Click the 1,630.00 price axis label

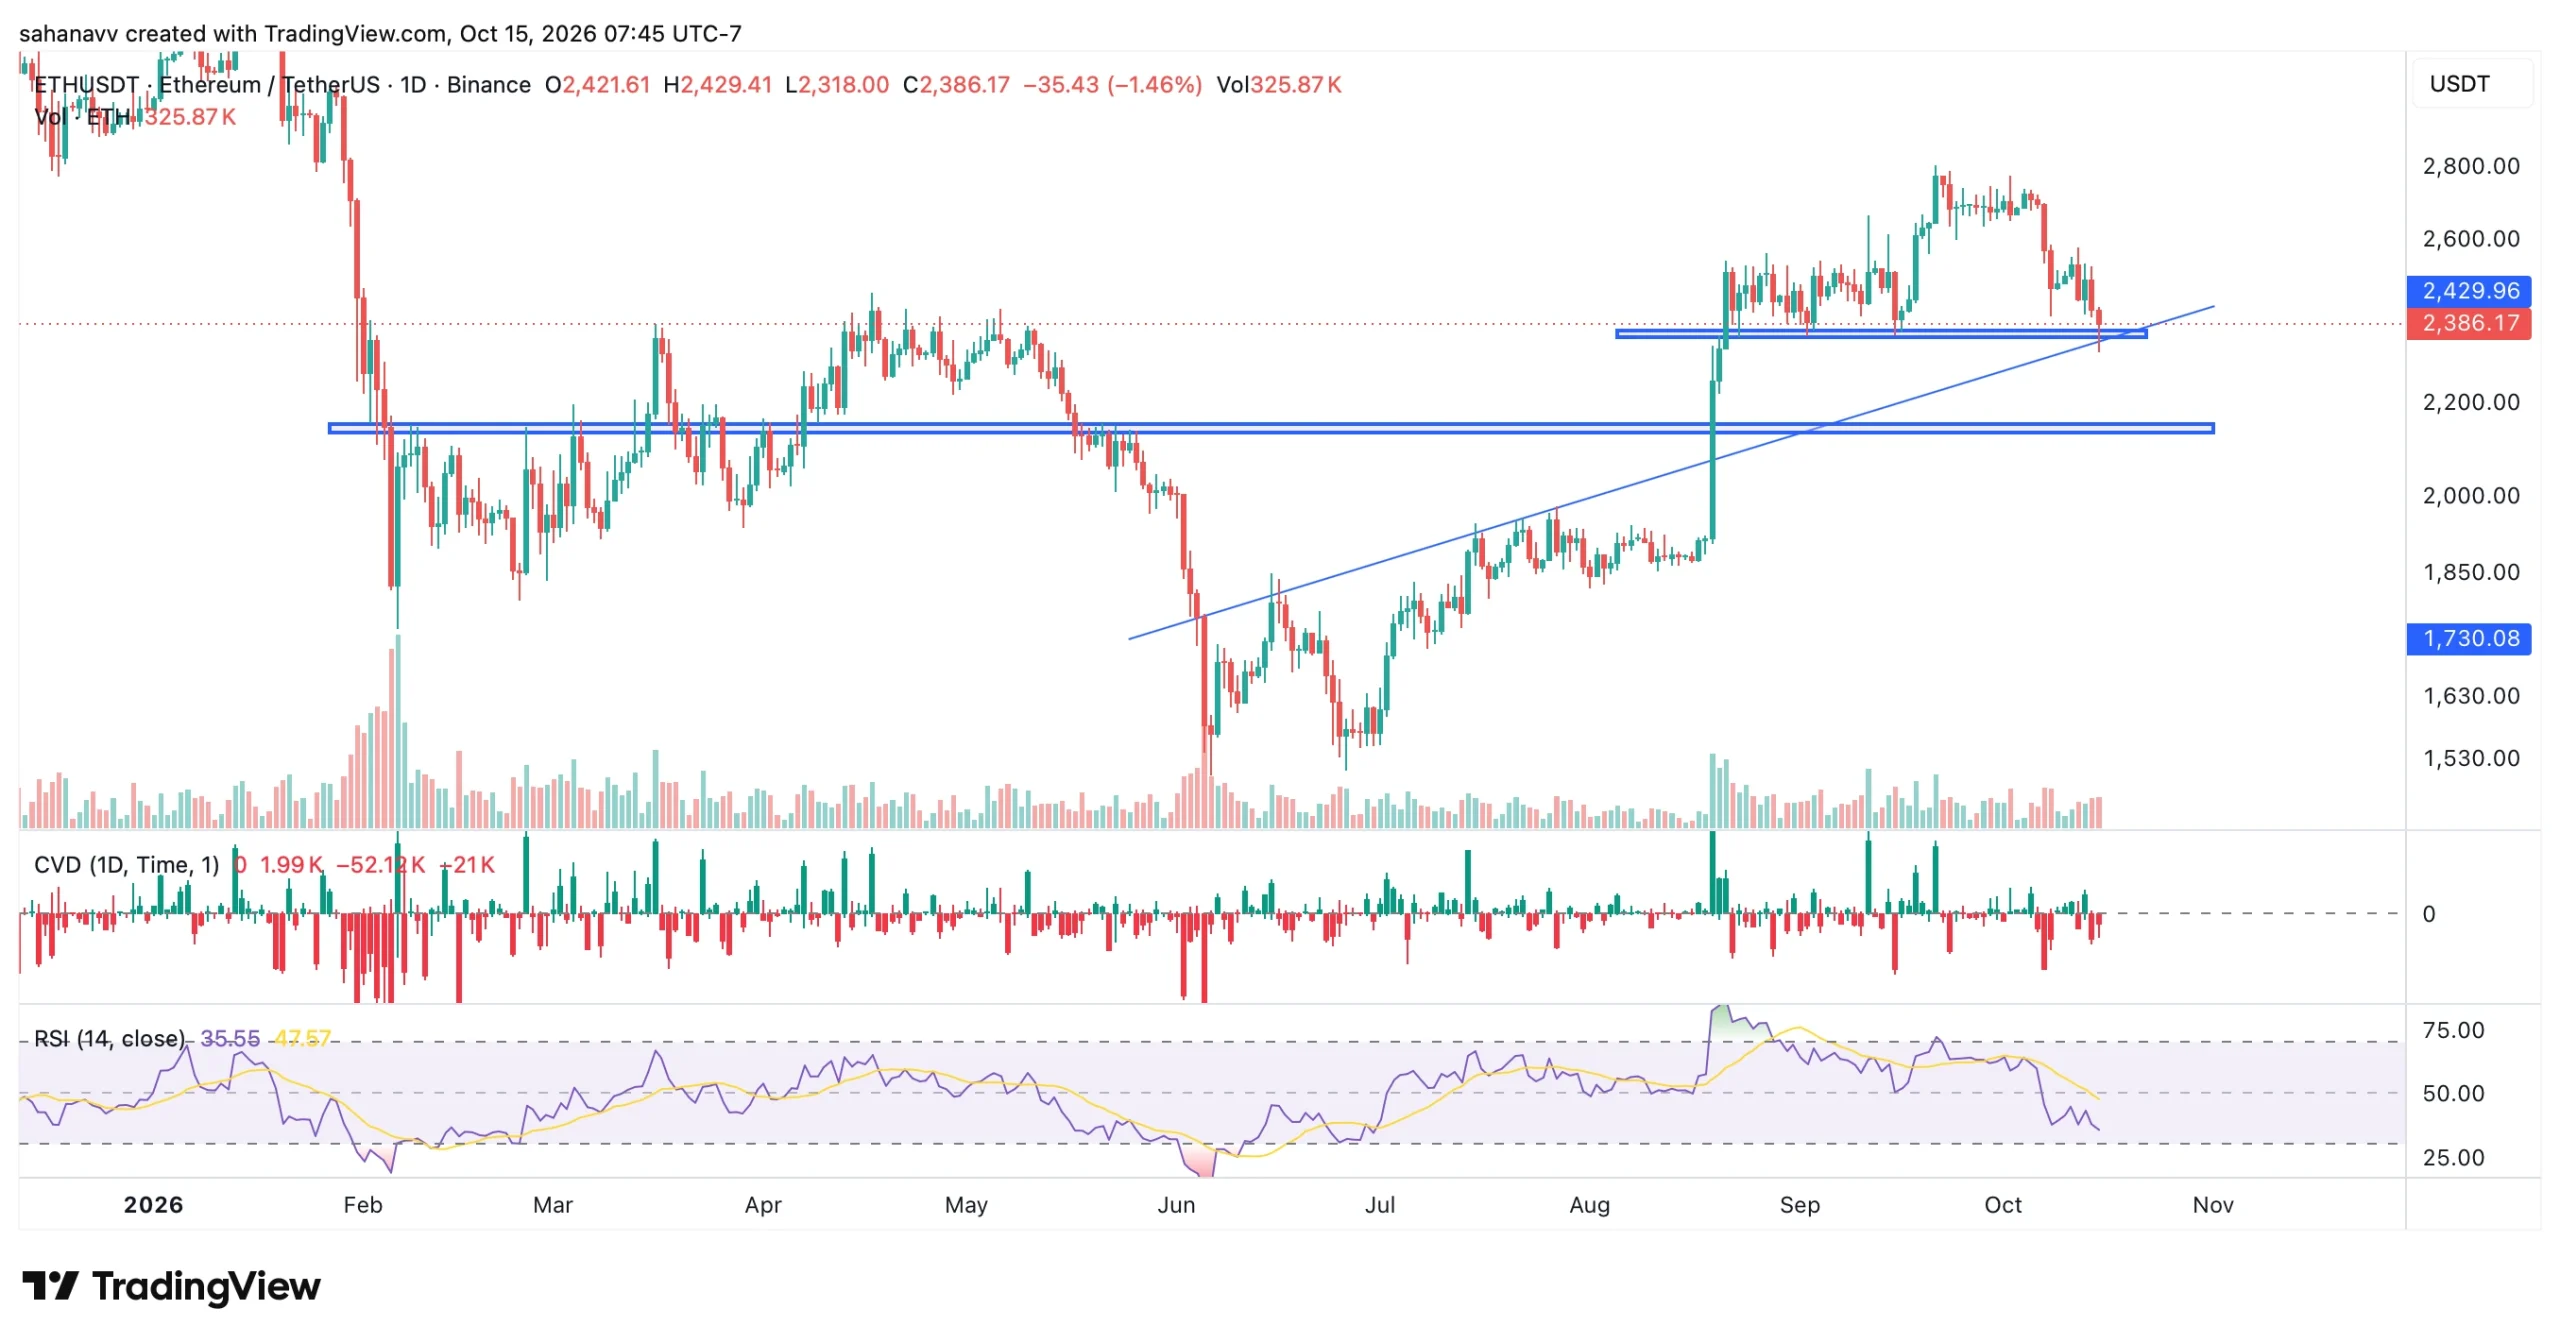pyautogui.click(x=2470, y=695)
